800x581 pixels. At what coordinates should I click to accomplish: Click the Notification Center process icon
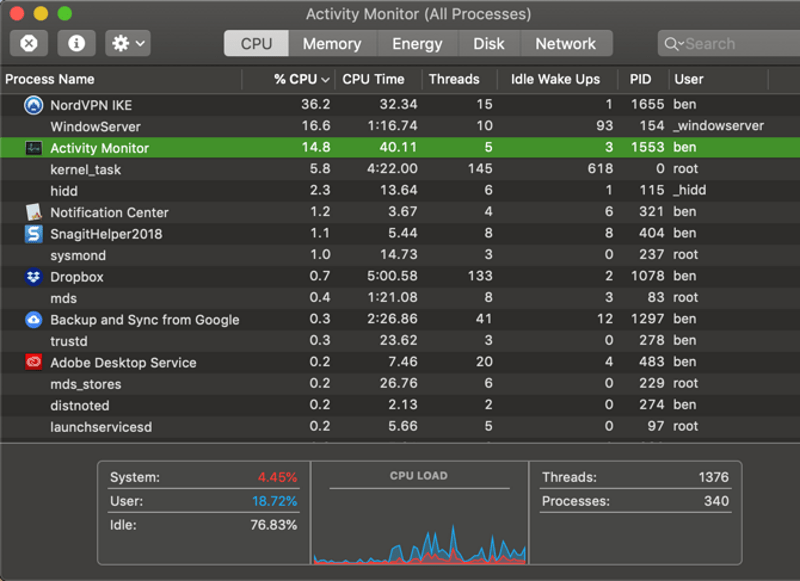[34, 212]
